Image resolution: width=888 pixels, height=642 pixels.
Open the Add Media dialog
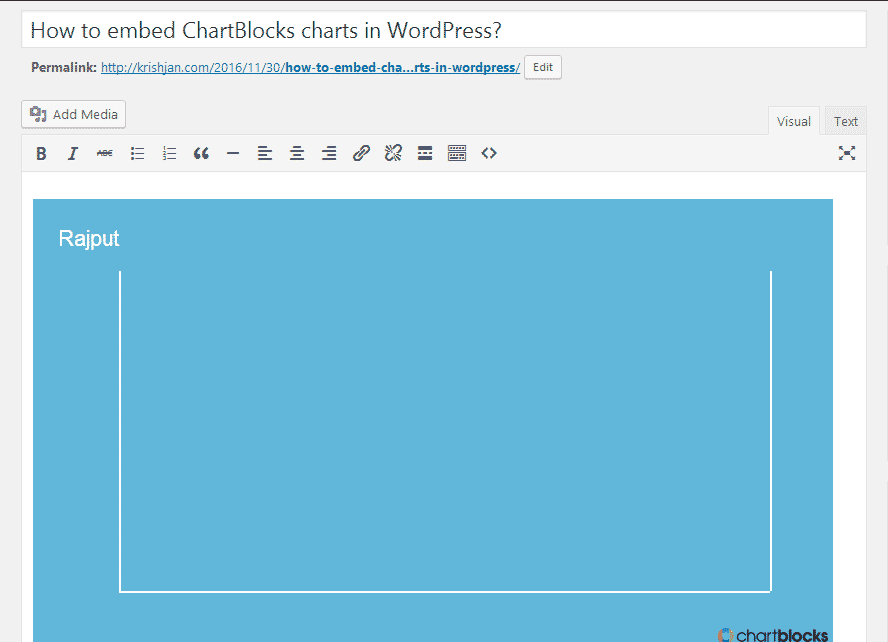click(x=73, y=114)
